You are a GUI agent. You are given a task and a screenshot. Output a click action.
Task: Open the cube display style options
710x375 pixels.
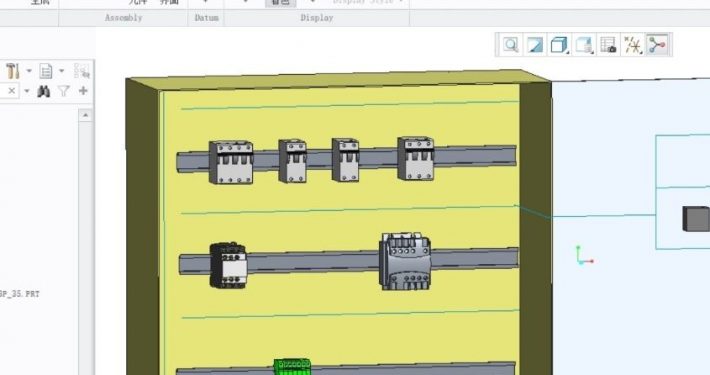coord(560,45)
